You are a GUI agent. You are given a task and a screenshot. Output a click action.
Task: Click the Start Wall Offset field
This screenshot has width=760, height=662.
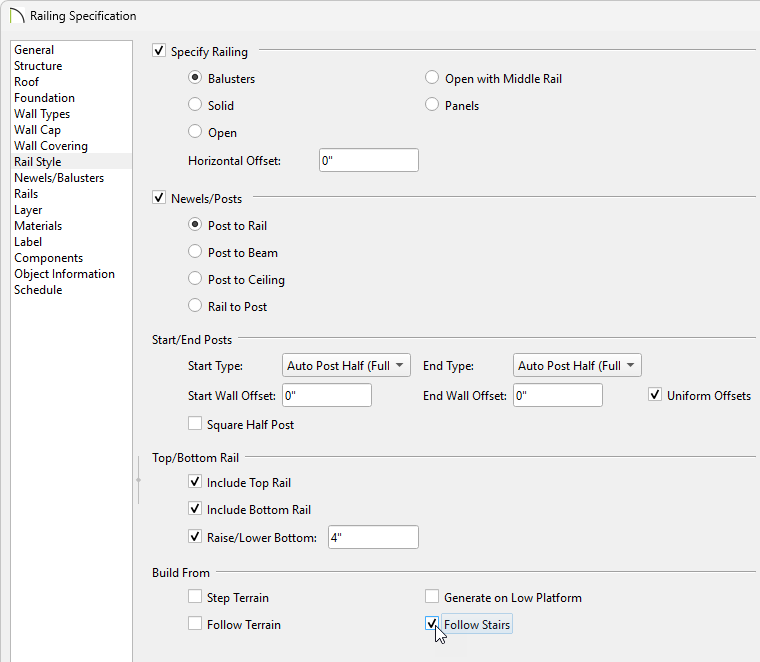tap(327, 395)
